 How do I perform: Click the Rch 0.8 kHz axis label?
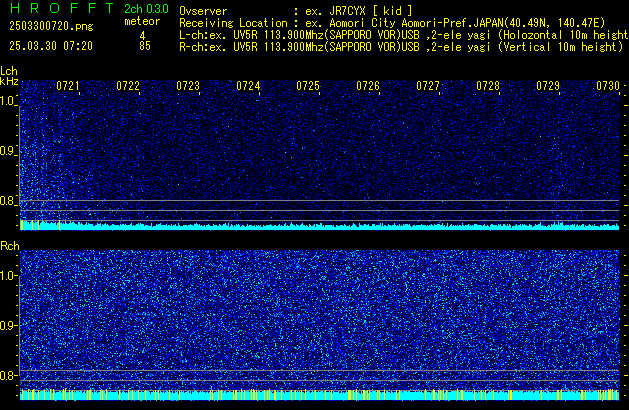[x=8, y=375]
